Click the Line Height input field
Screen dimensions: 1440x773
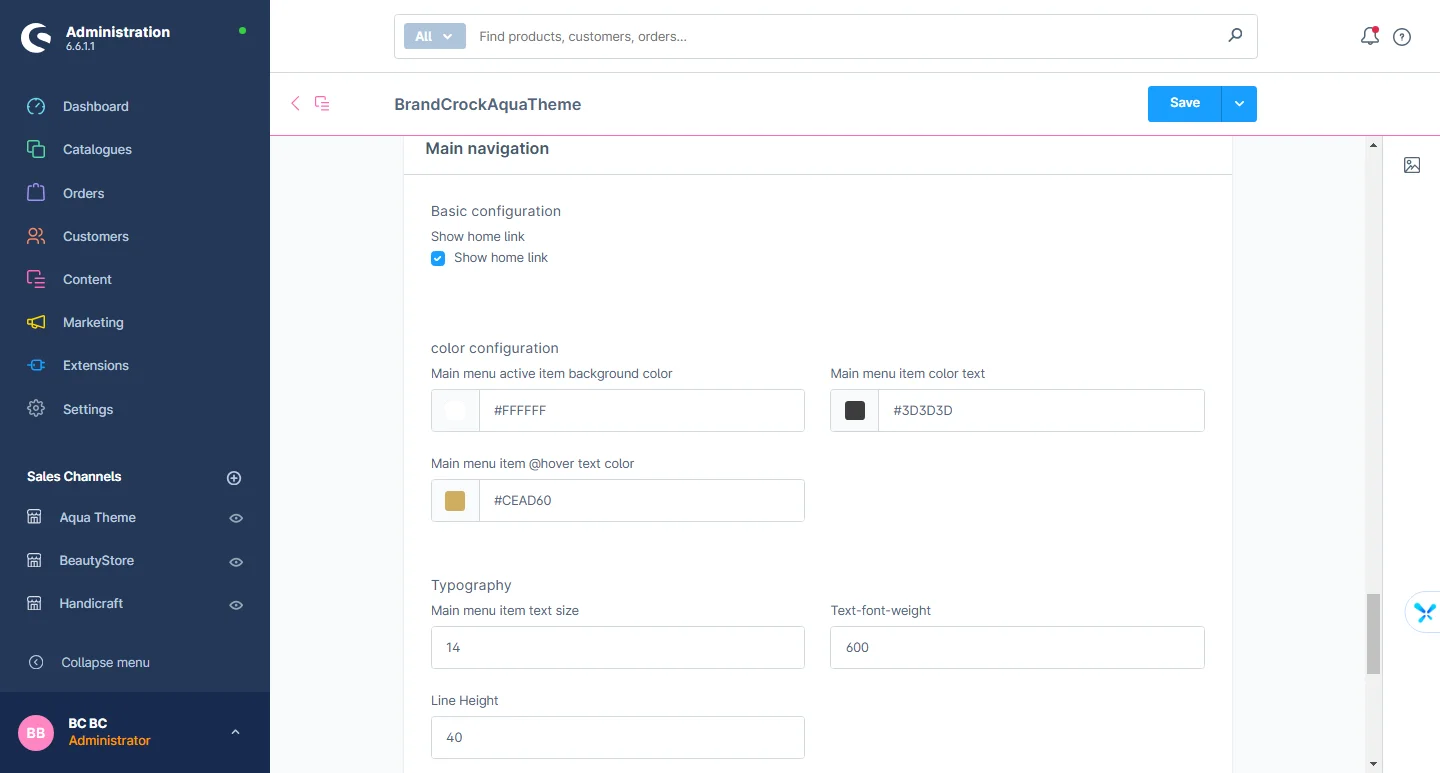tap(617, 737)
